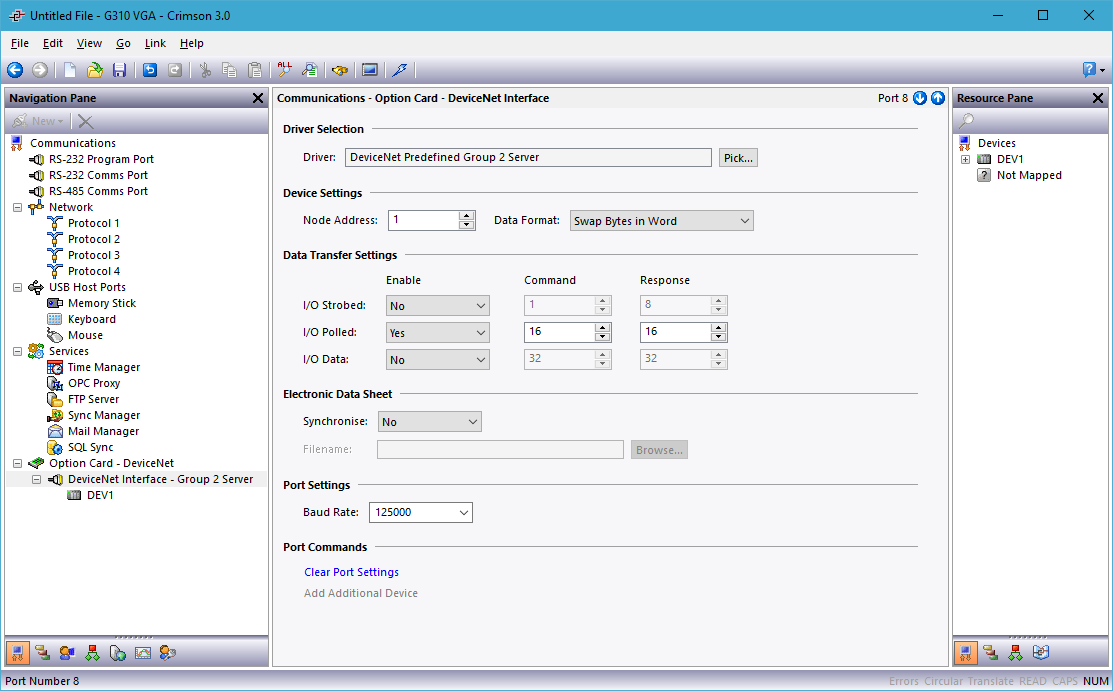1113x691 pixels.
Task: Open the Go menu
Action: pos(124,43)
